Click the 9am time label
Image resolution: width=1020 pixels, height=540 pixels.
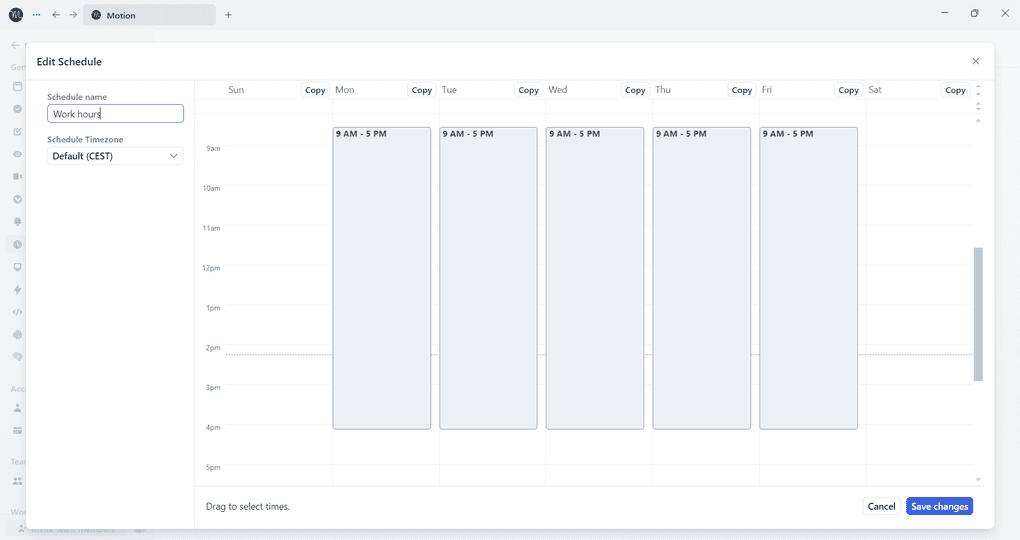click(213, 148)
